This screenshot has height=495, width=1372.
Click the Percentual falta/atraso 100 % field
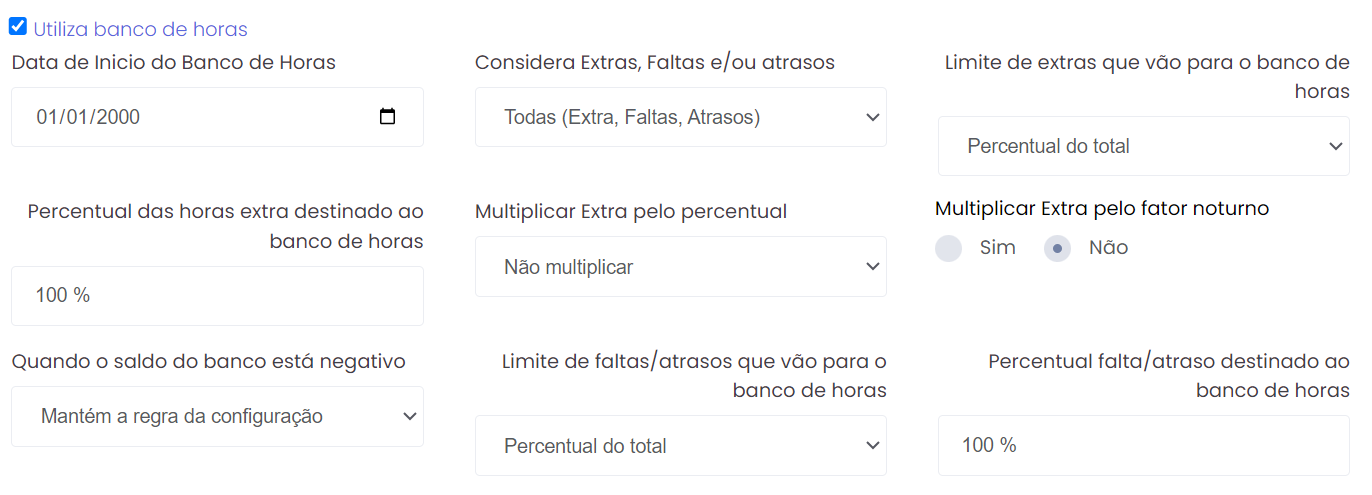click(1144, 446)
